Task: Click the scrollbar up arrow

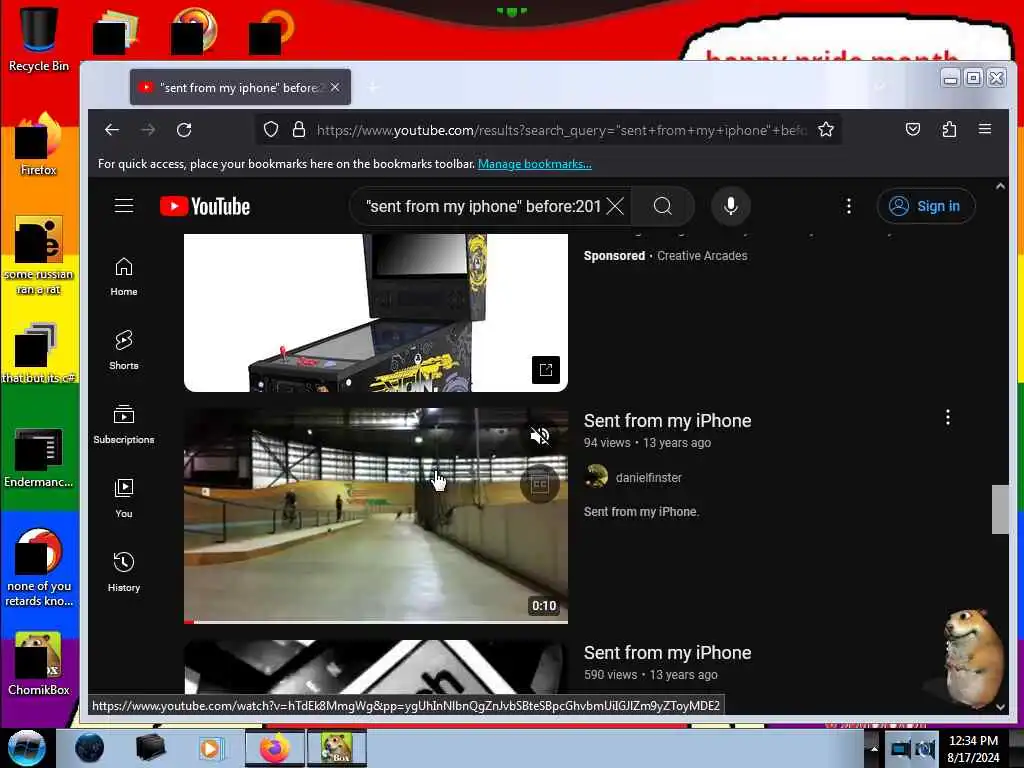Action: 1000,186
